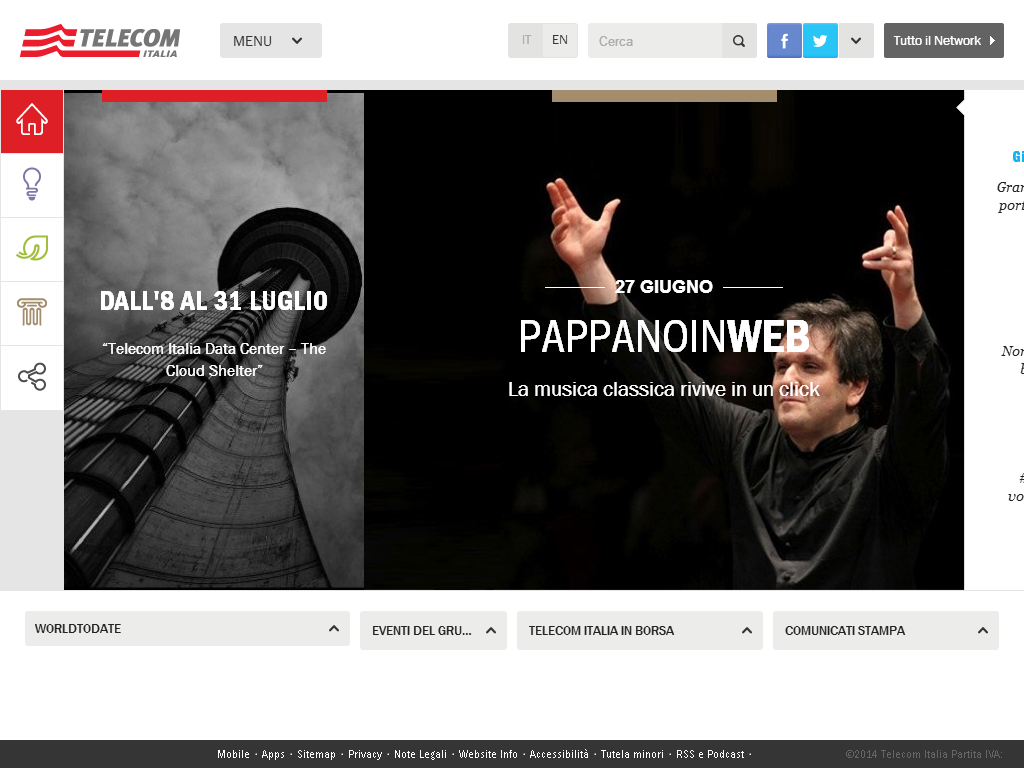Expand the WORLDTODATE panel

187,628
